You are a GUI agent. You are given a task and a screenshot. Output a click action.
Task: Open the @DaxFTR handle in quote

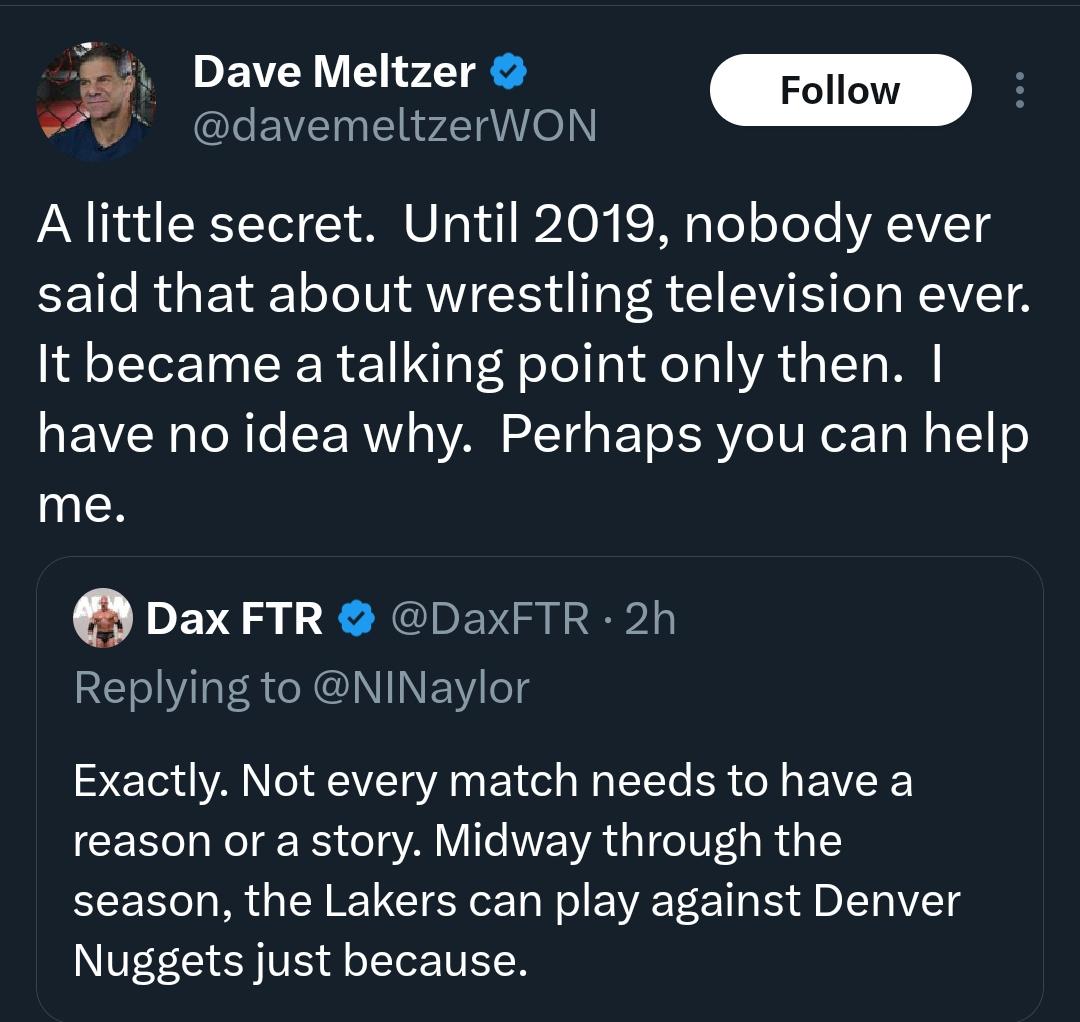tap(489, 619)
